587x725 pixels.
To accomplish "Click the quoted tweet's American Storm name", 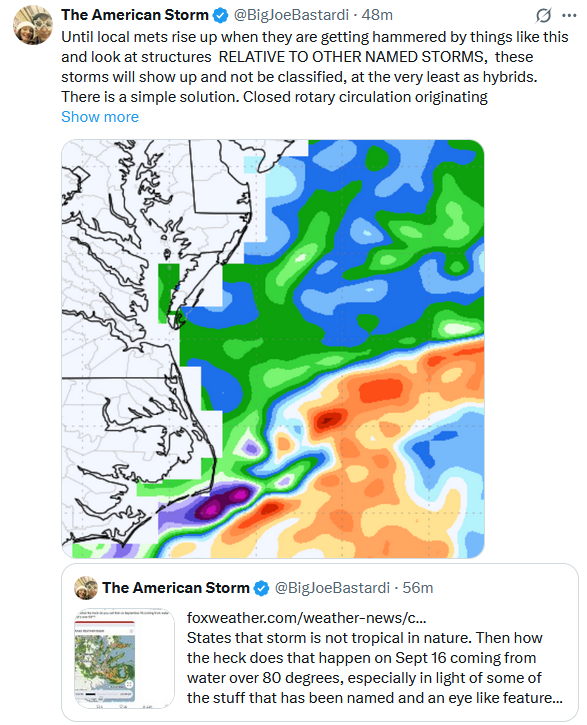I will tap(176, 588).
